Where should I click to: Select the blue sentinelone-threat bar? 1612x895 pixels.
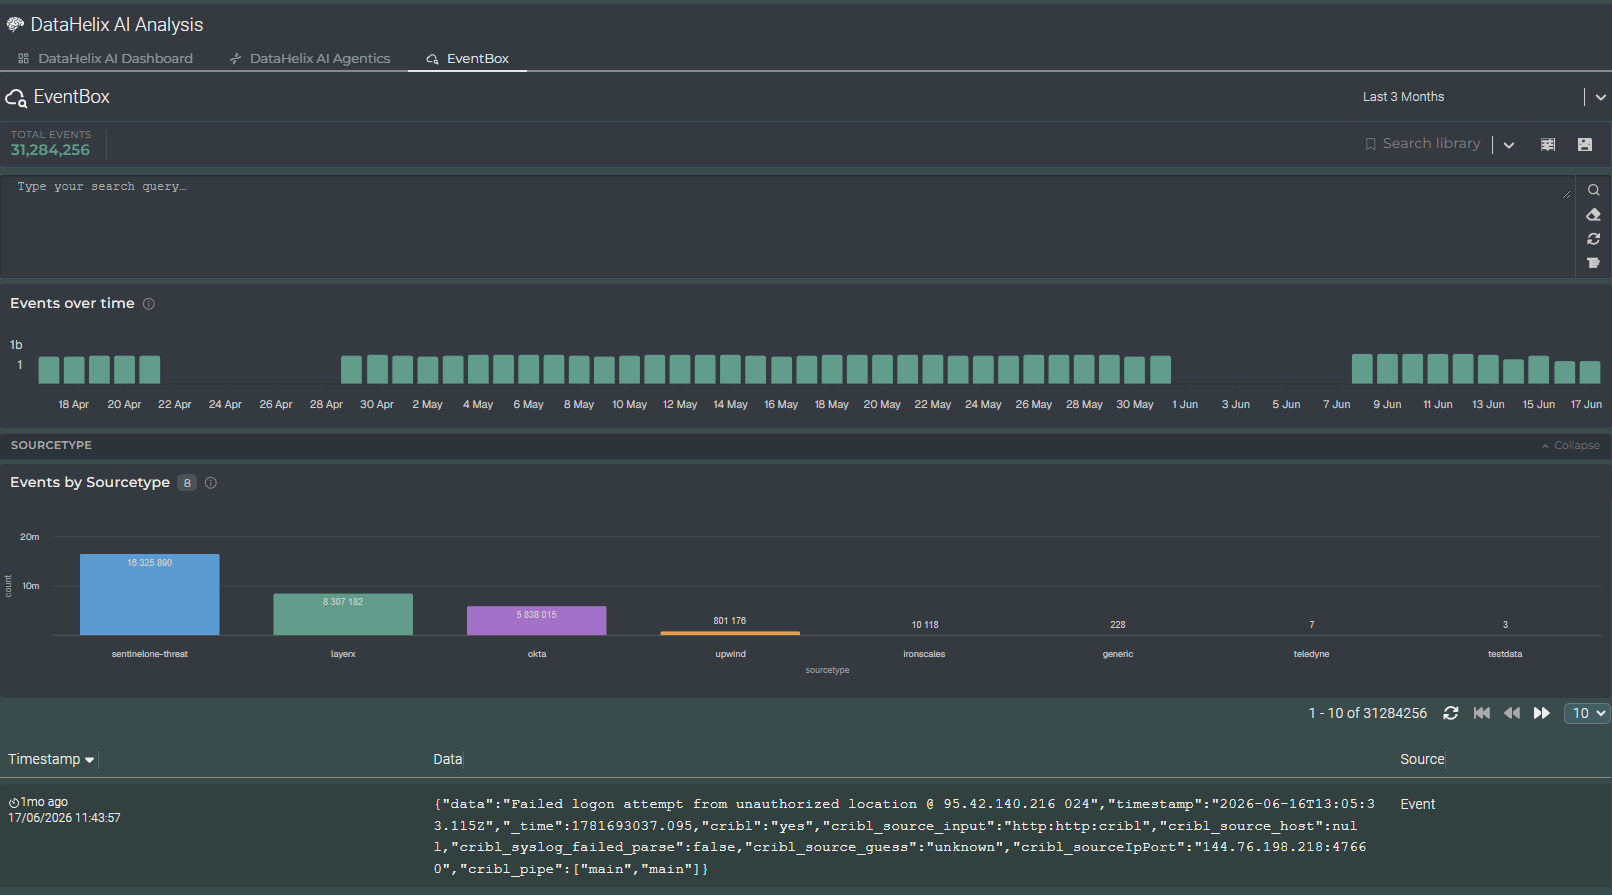click(x=150, y=595)
